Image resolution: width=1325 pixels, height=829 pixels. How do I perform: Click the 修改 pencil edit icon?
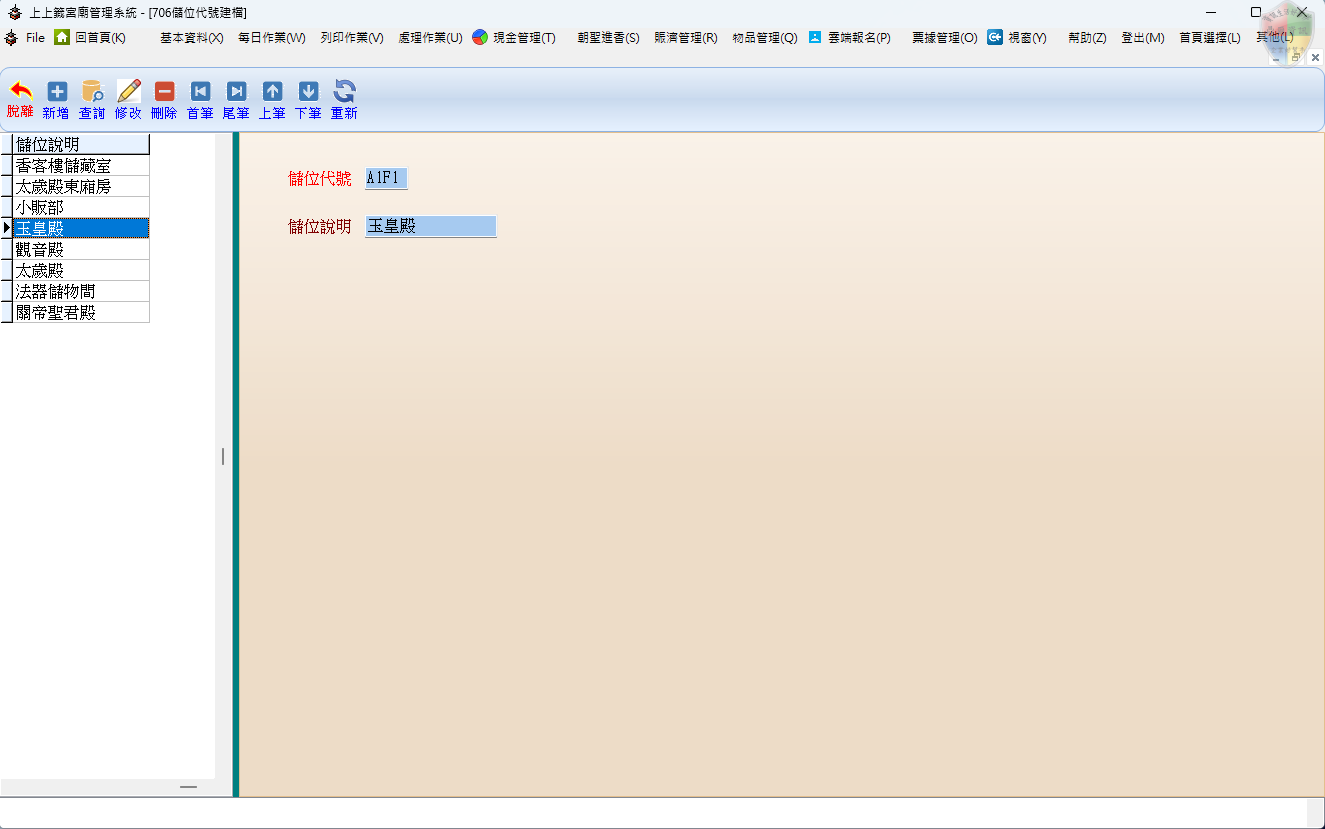tap(129, 92)
